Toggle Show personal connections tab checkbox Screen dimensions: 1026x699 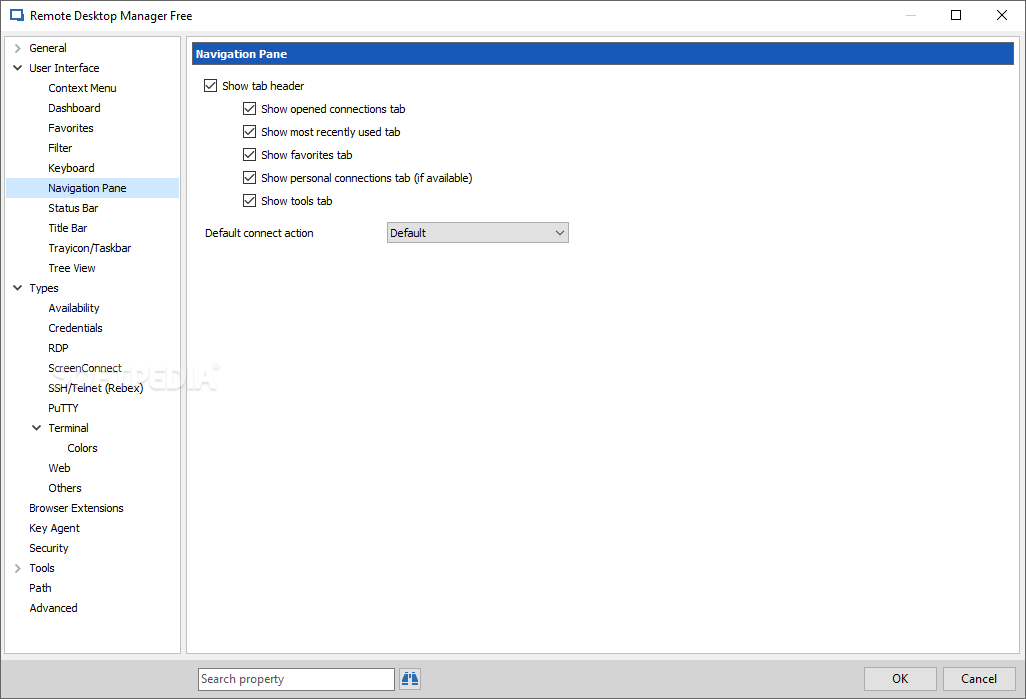[x=249, y=177]
